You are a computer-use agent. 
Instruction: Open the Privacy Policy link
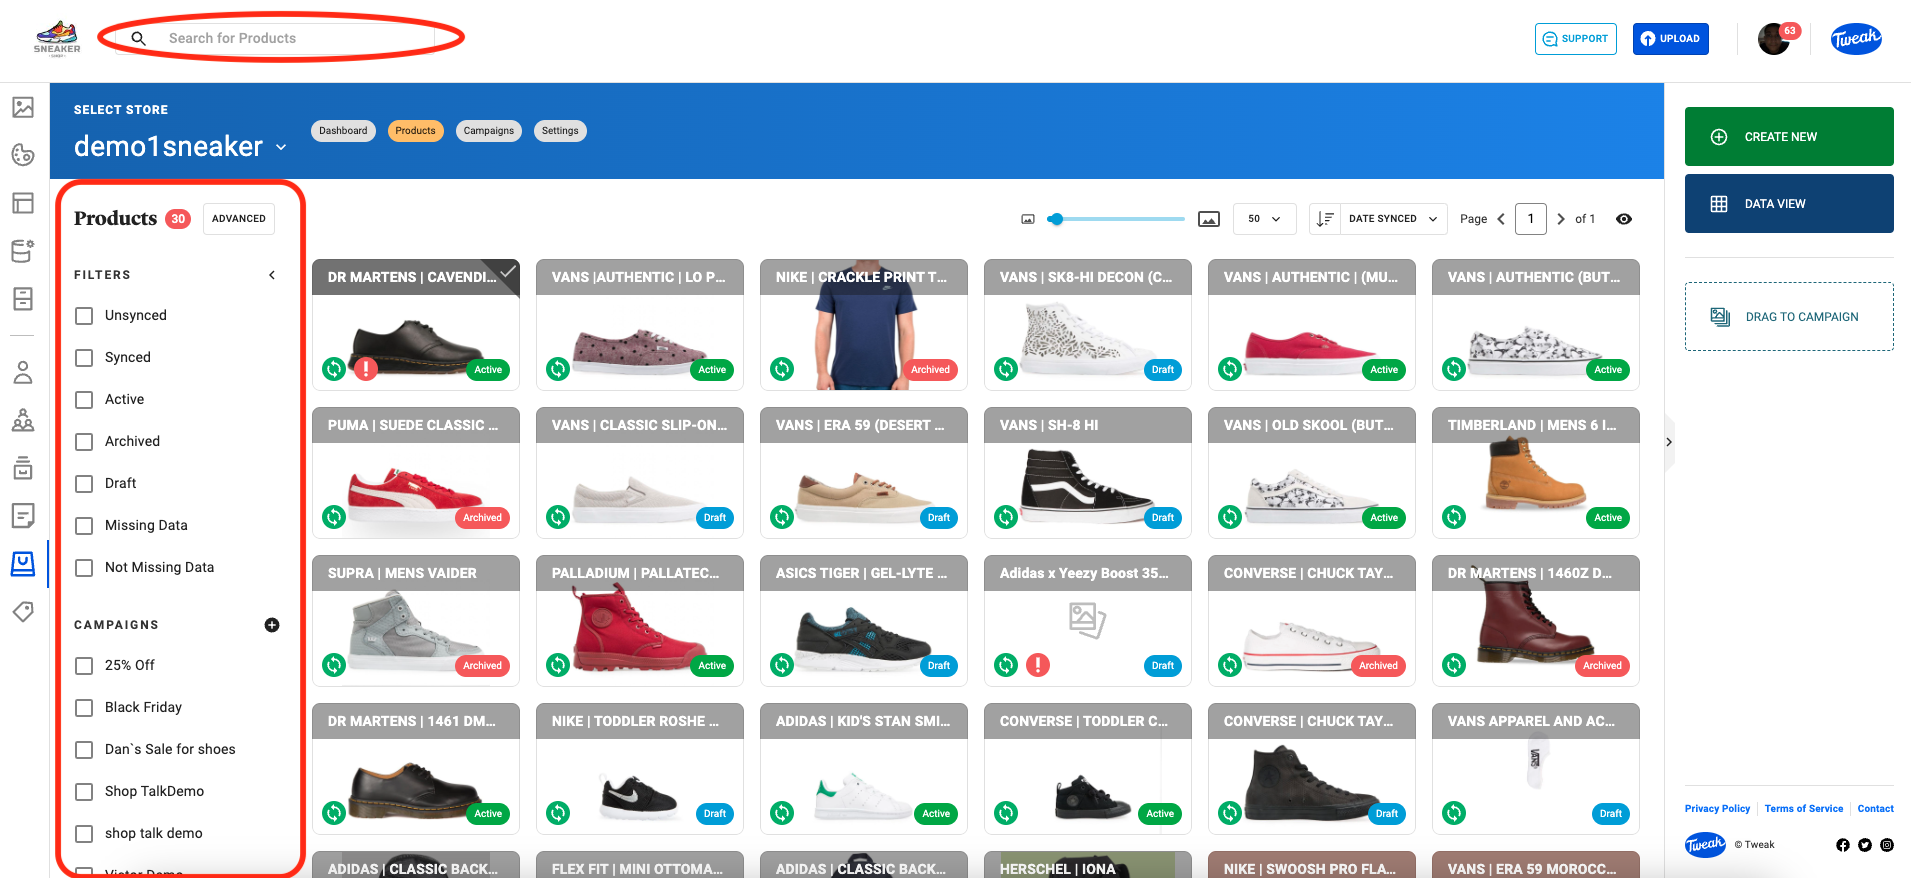[x=1717, y=809]
